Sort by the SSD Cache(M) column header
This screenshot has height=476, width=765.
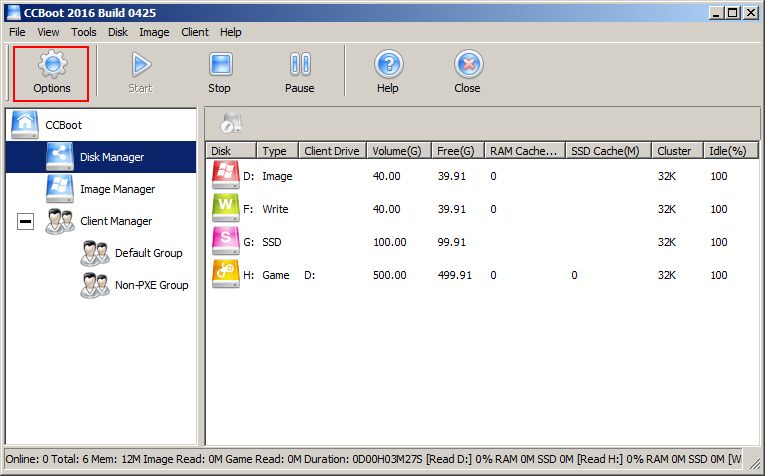pos(608,151)
